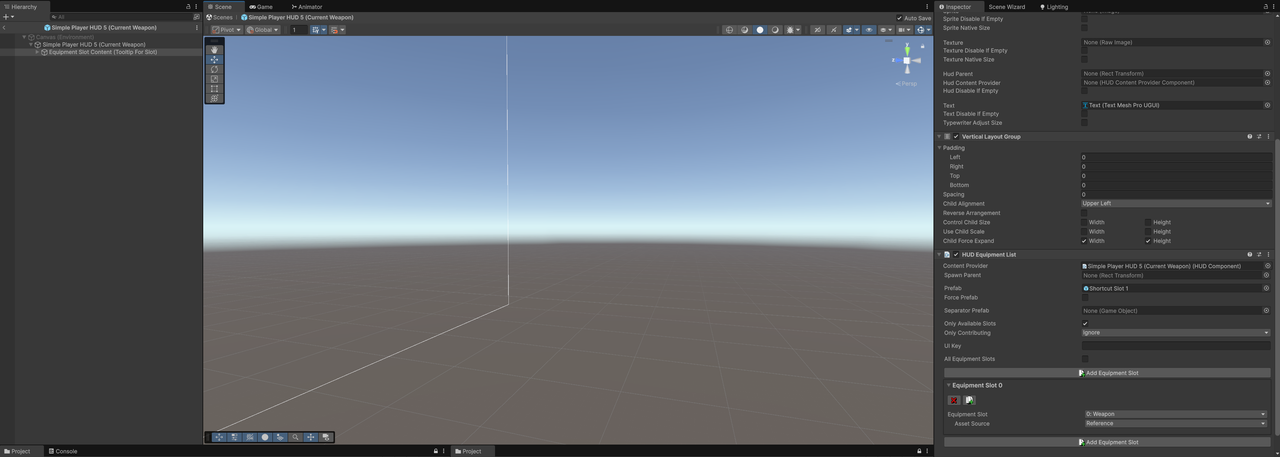Viewport: 1280px width, 457px height.
Task: Open the Lighting tab
Action: 1055,6
